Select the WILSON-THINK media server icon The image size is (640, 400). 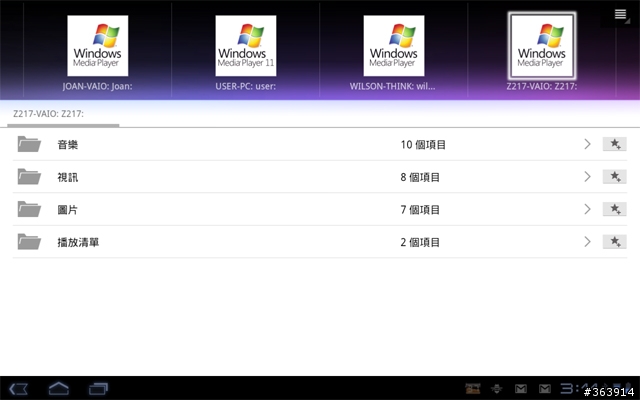coord(394,46)
